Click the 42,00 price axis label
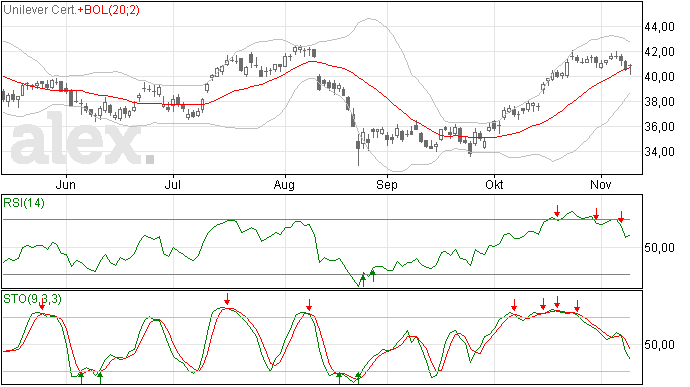This screenshot has height=387, width=690. (659, 52)
